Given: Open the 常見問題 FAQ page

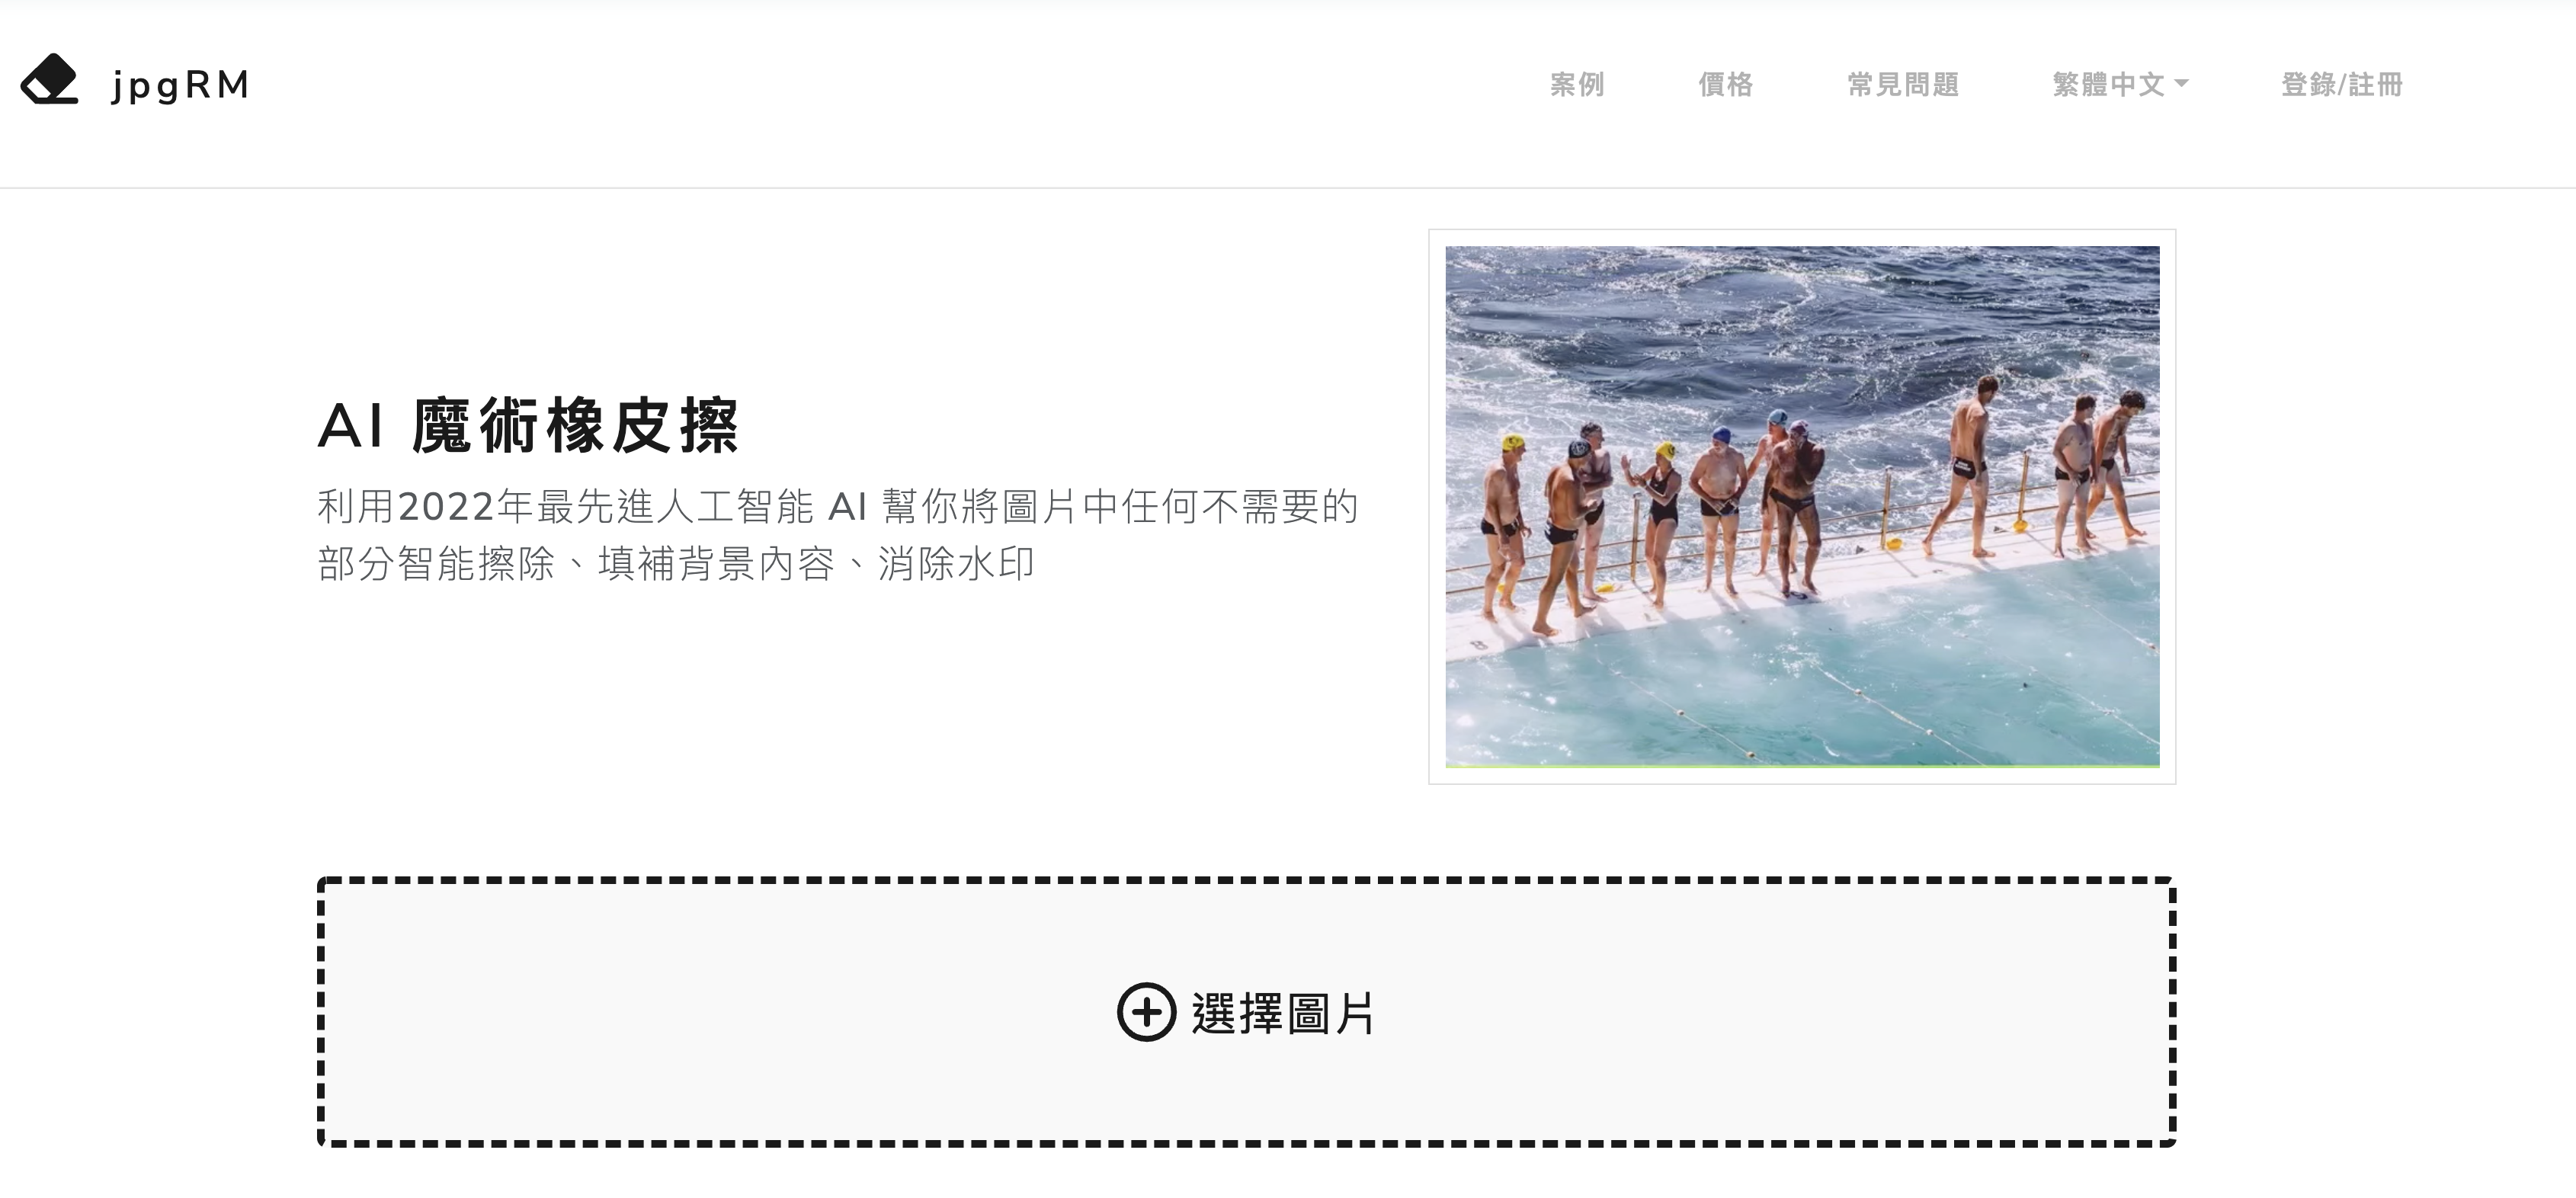Looking at the screenshot, I should (x=1902, y=84).
